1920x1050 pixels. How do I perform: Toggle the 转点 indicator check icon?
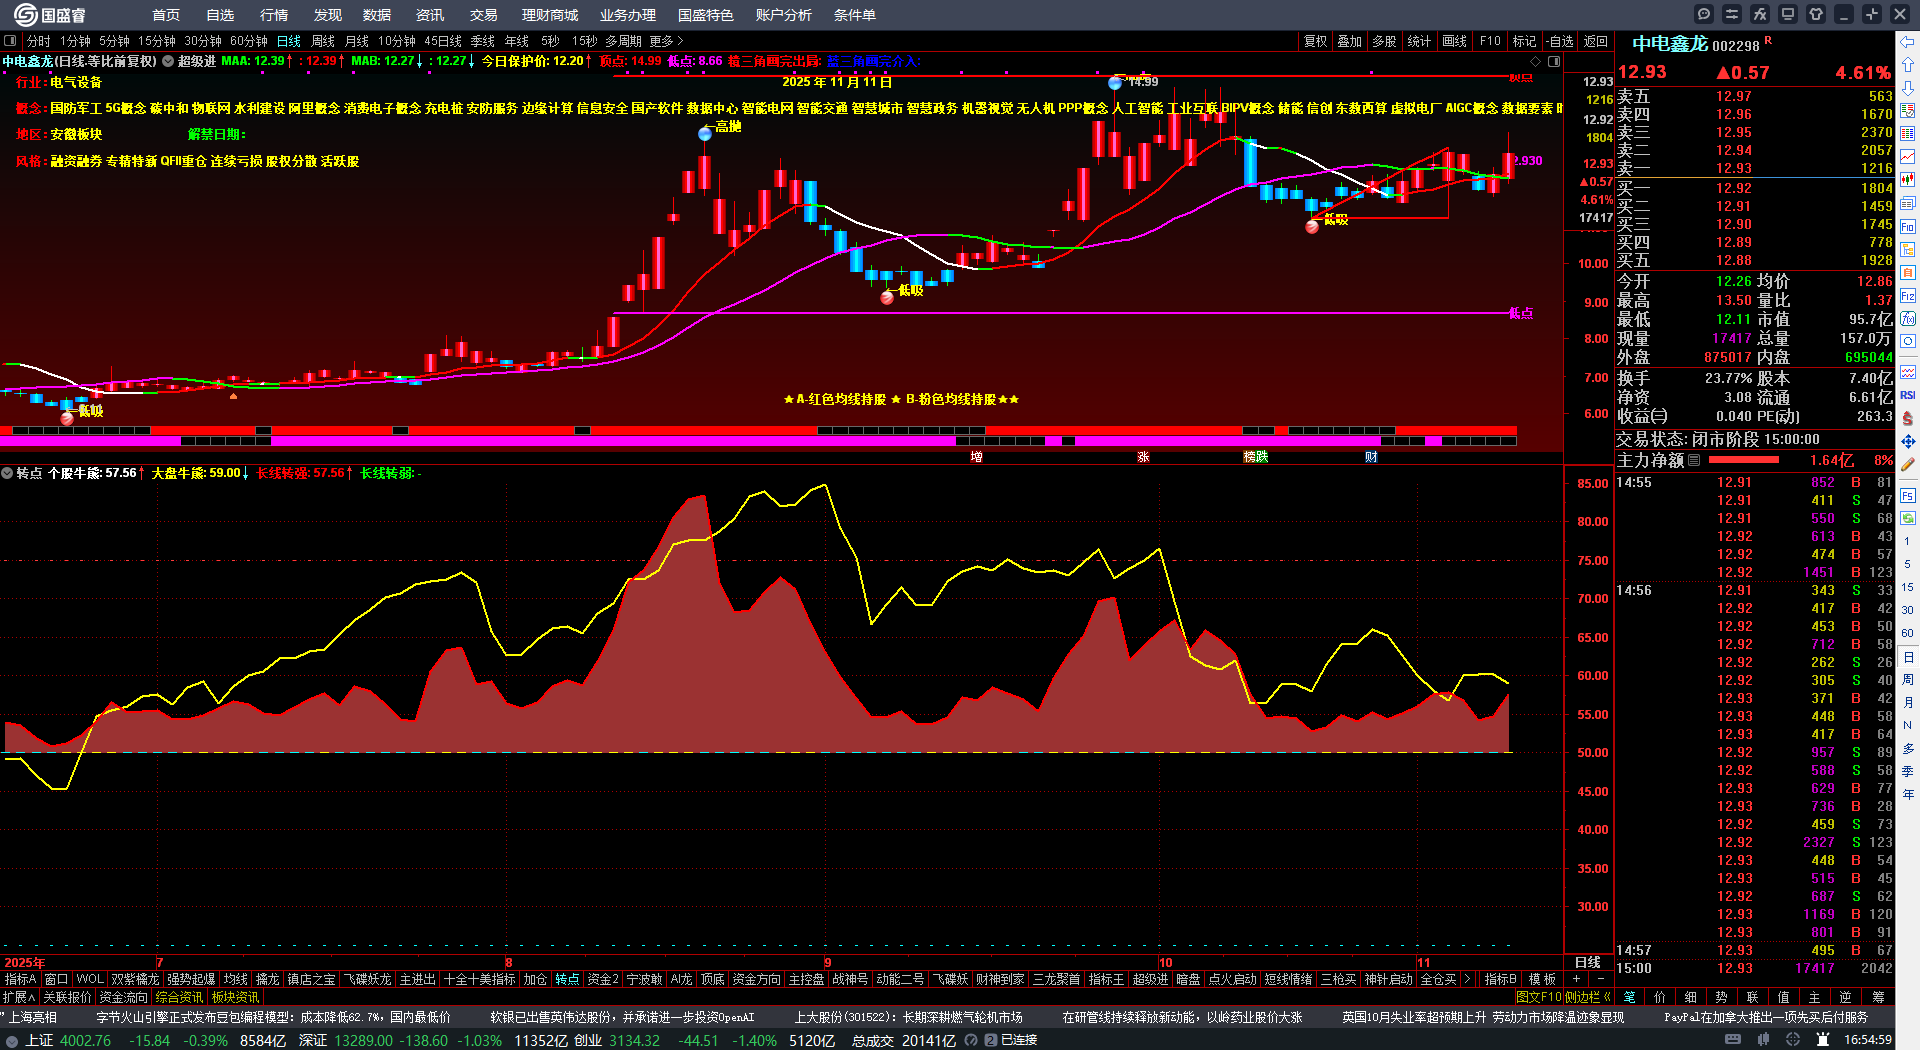pyautogui.click(x=7, y=473)
